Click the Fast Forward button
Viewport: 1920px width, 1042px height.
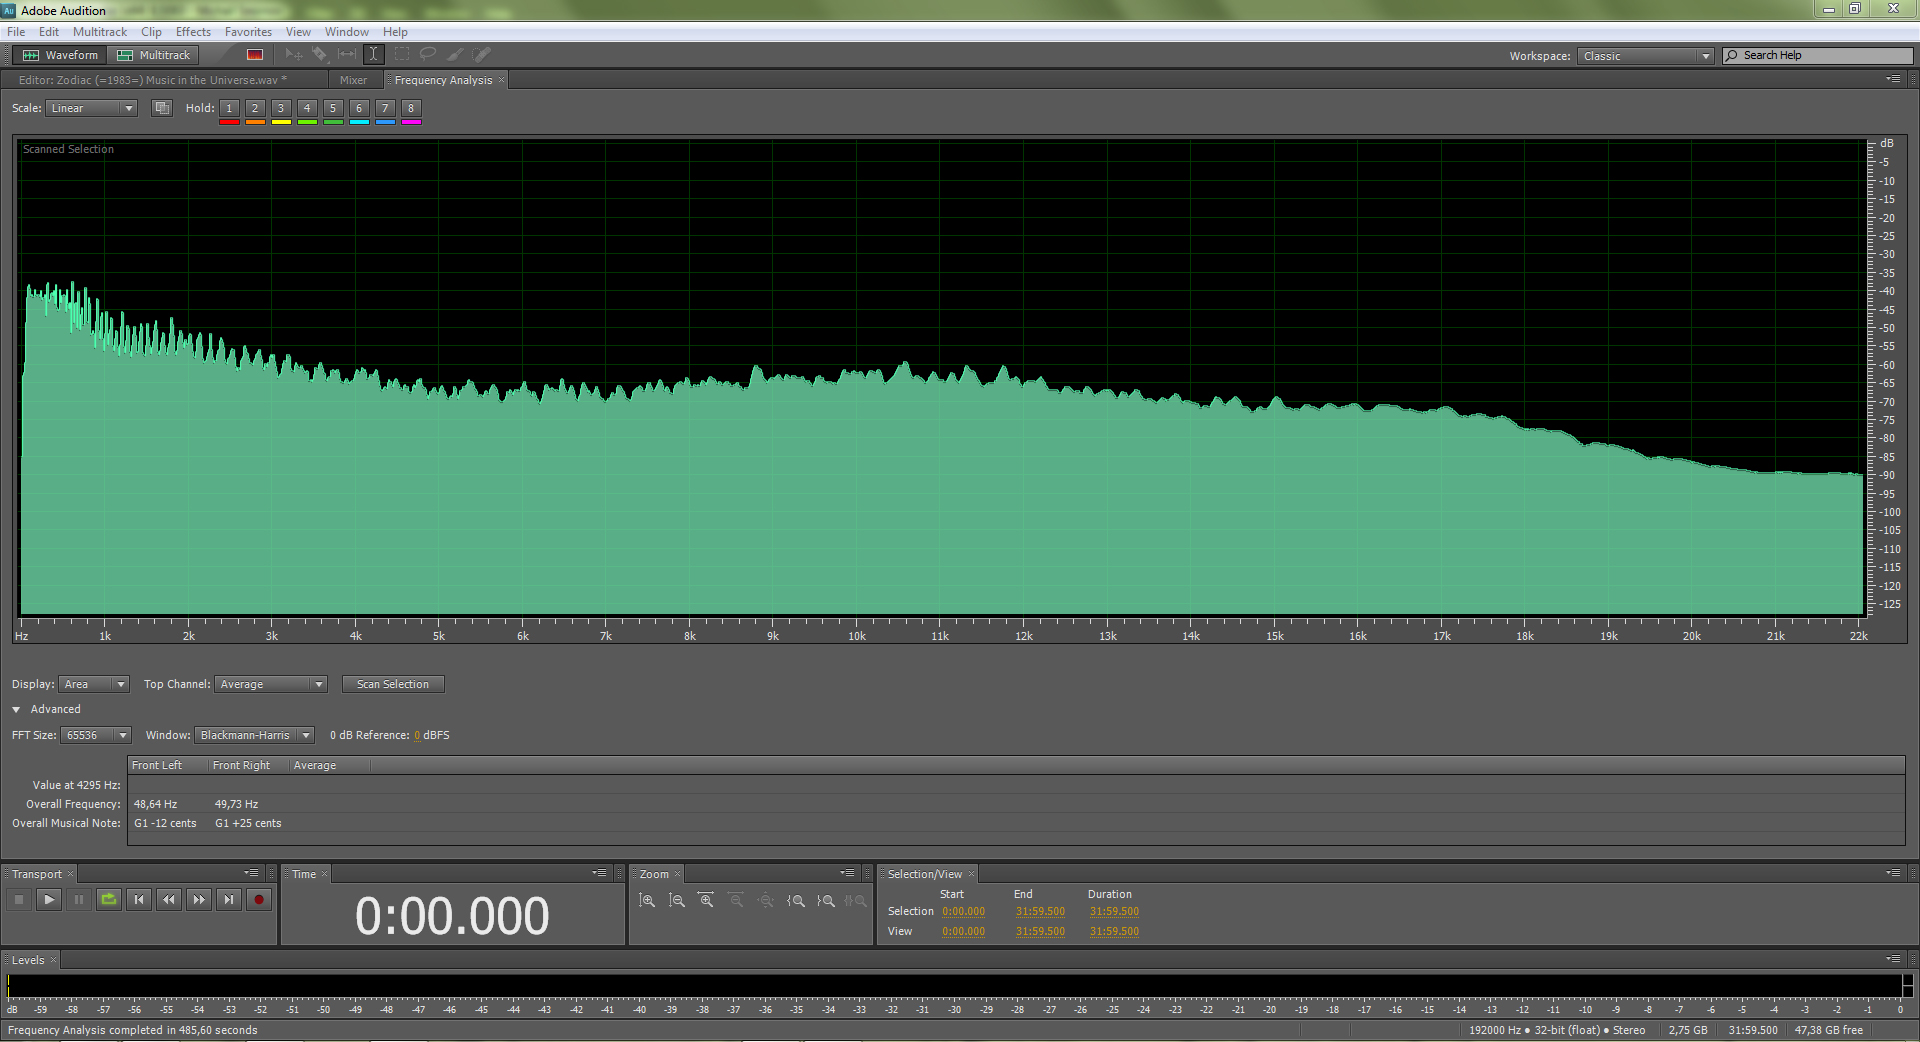tap(199, 900)
